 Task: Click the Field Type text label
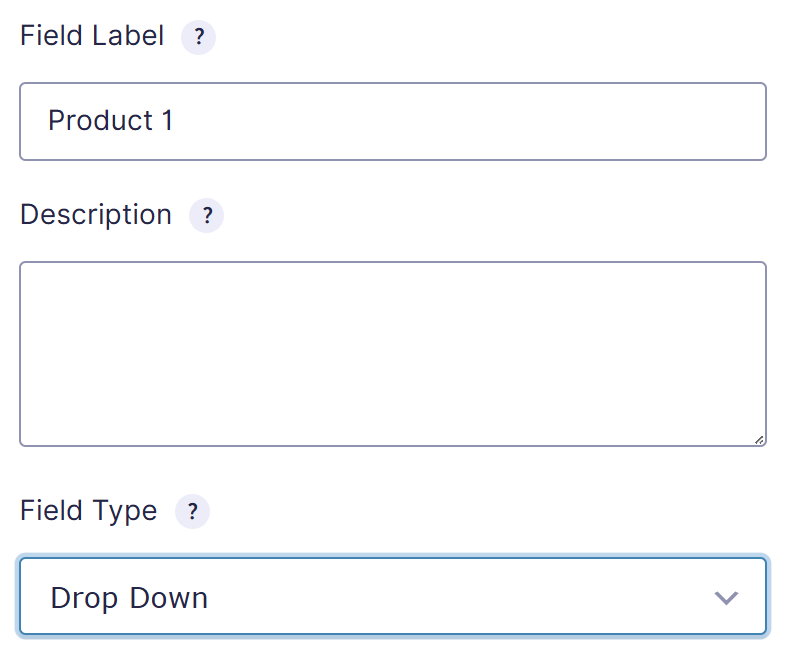[89, 511]
